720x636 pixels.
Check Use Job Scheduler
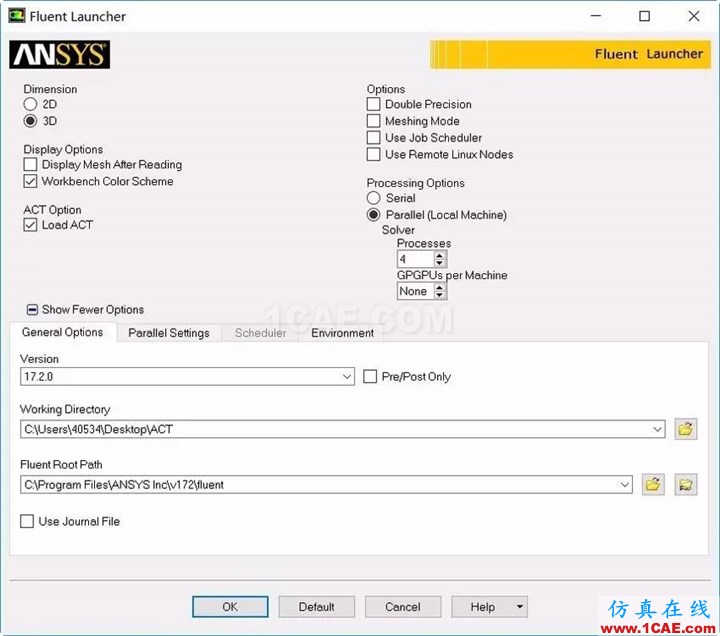(x=373, y=138)
